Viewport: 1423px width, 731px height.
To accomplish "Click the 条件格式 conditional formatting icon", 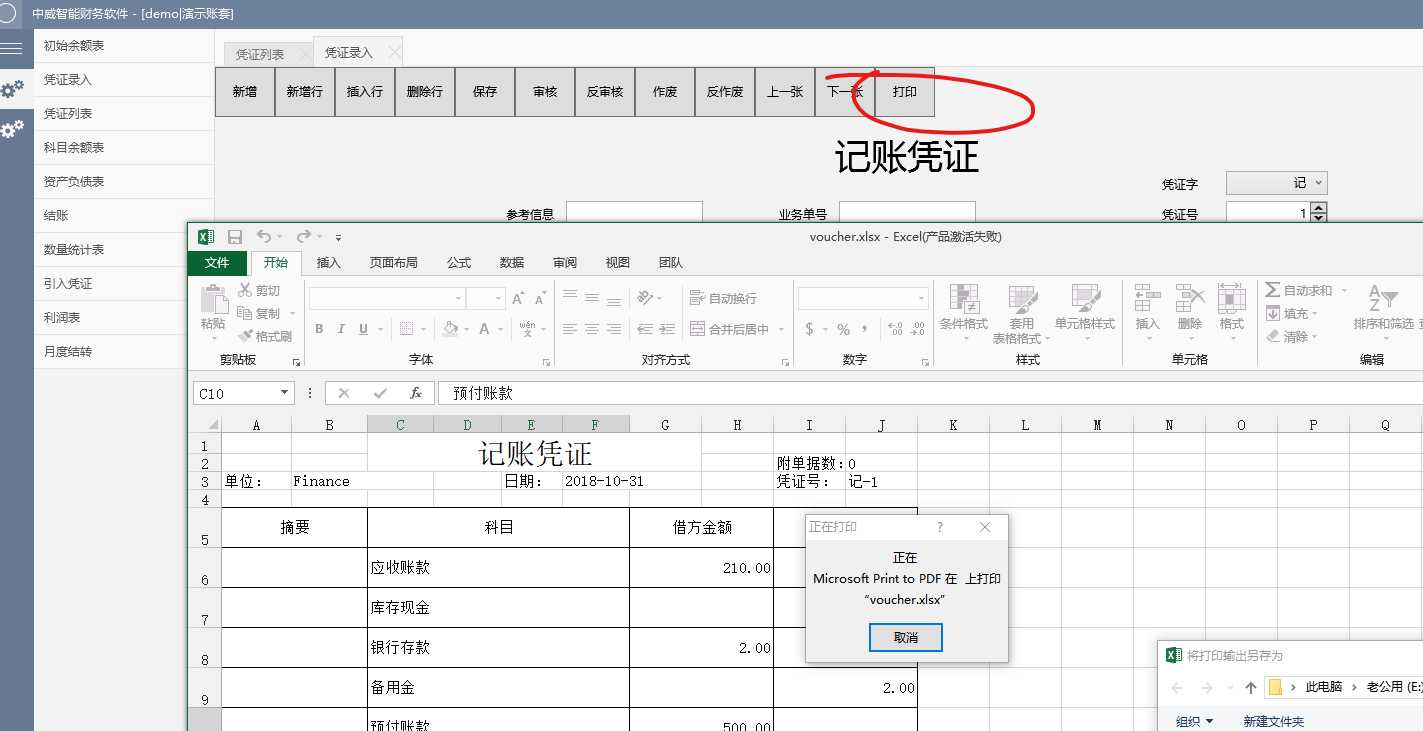I will click(964, 298).
